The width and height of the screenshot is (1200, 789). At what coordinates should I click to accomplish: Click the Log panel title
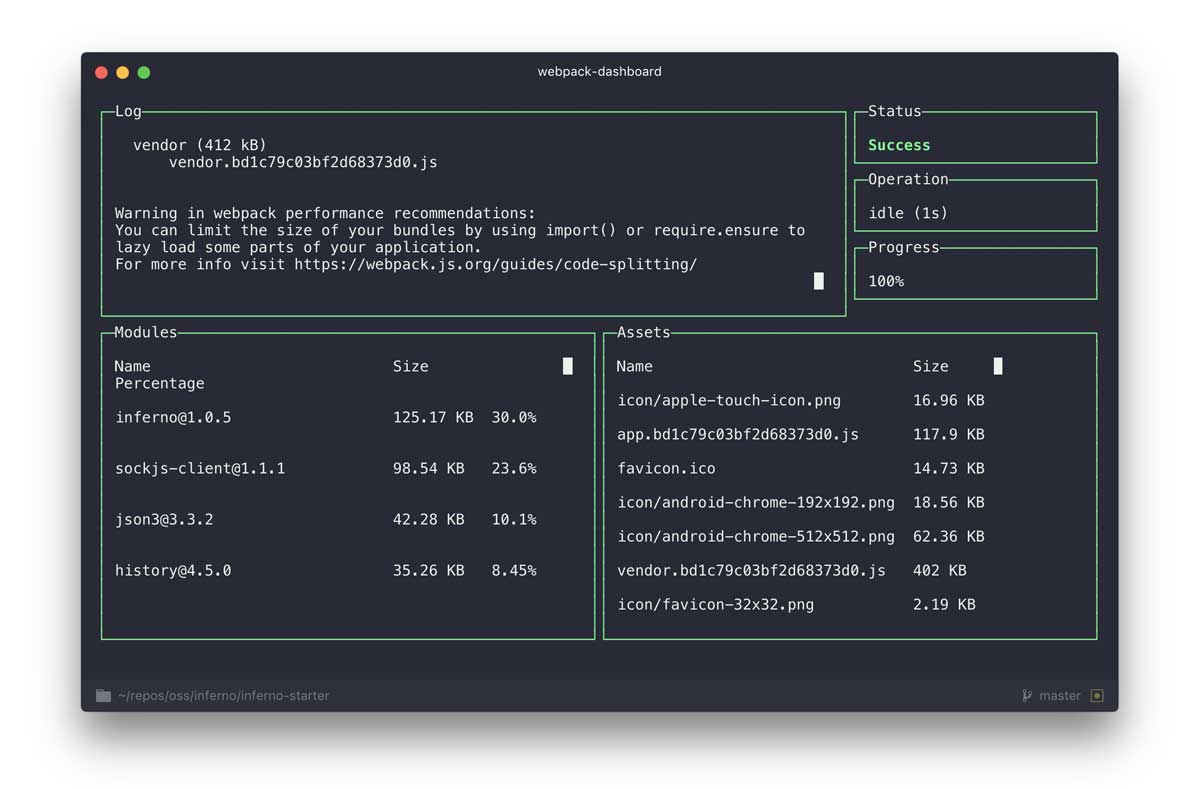(128, 111)
